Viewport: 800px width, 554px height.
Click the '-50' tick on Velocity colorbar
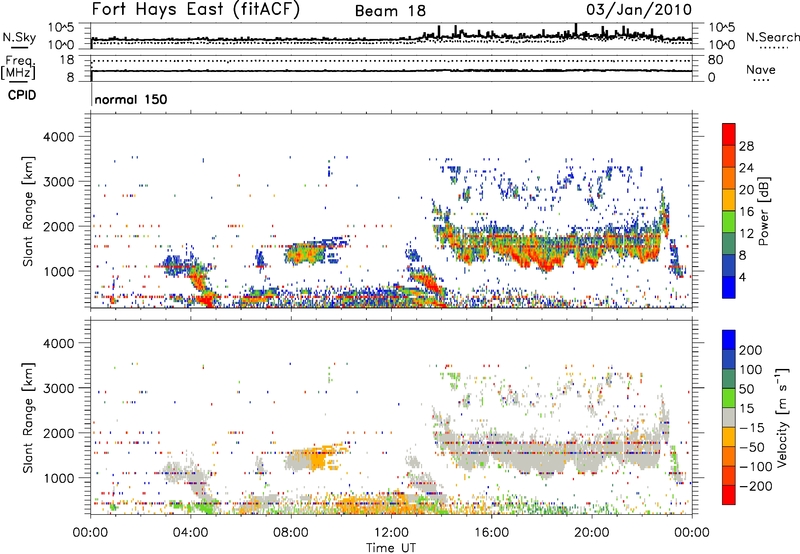click(x=752, y=447)
